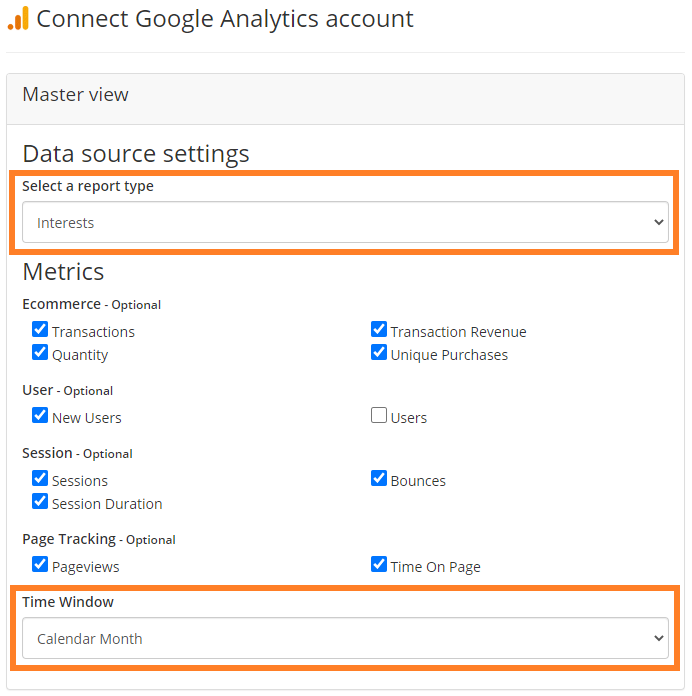The width and height of the screenshot is (692, 696).
Task: Uncheck the Time On Page checkbox
Action: (379, 565)
